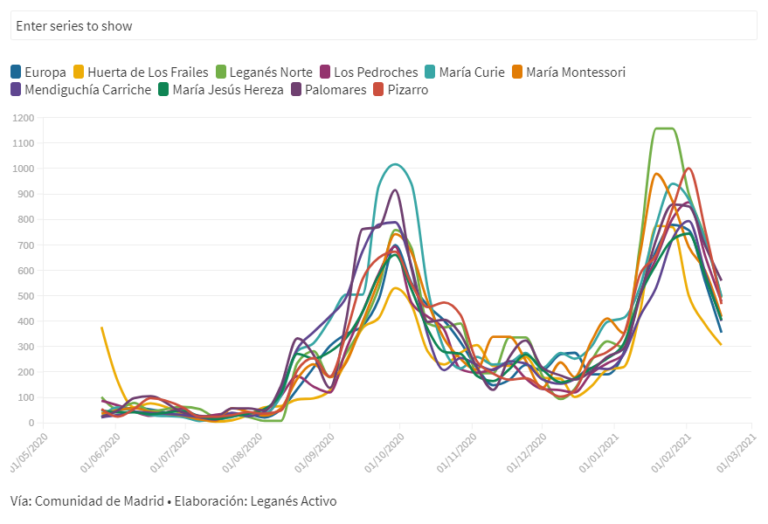The image size is (768, 524).
Task: Click the Mendiguchía Carriche purple legend swatch
Action: [16, 90]
